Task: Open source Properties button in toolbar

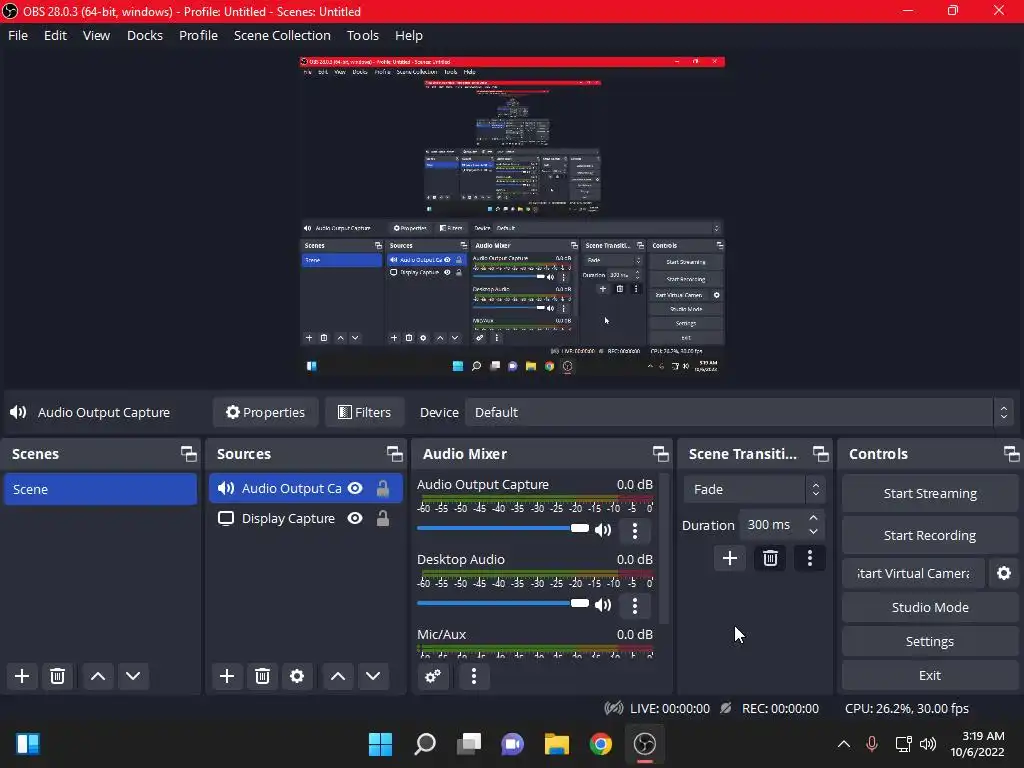Action: [x=266, y=413]
